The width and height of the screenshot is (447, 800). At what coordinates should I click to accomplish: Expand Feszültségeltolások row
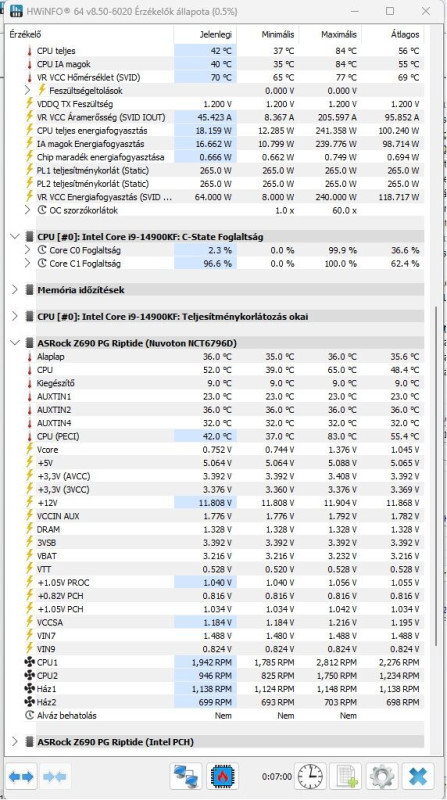coord(28,90)
